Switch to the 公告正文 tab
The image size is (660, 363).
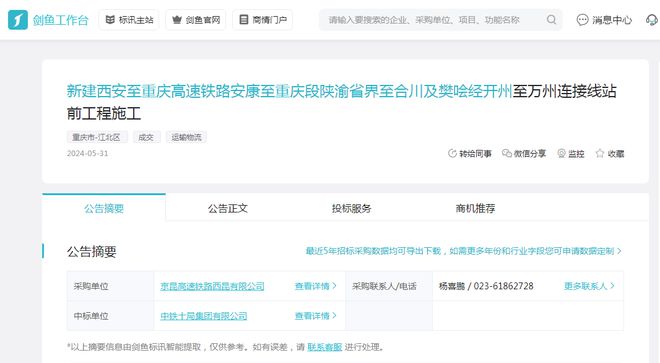pyautogui.click(x=228, y=208)
